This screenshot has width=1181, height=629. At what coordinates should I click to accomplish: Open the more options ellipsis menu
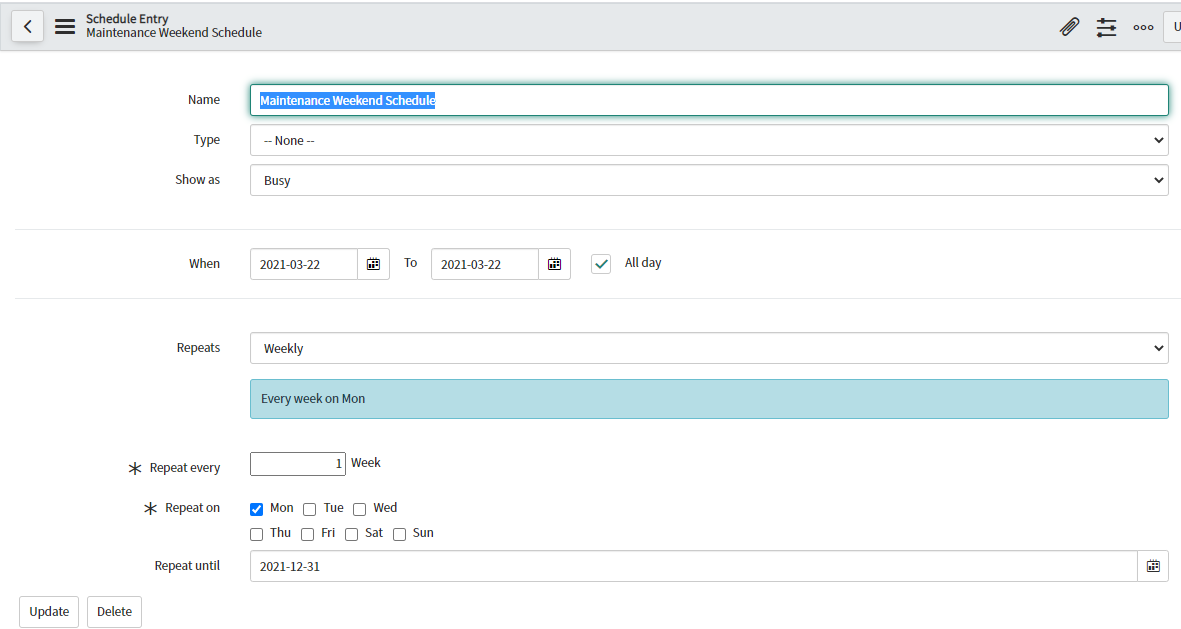point(1143,27)
